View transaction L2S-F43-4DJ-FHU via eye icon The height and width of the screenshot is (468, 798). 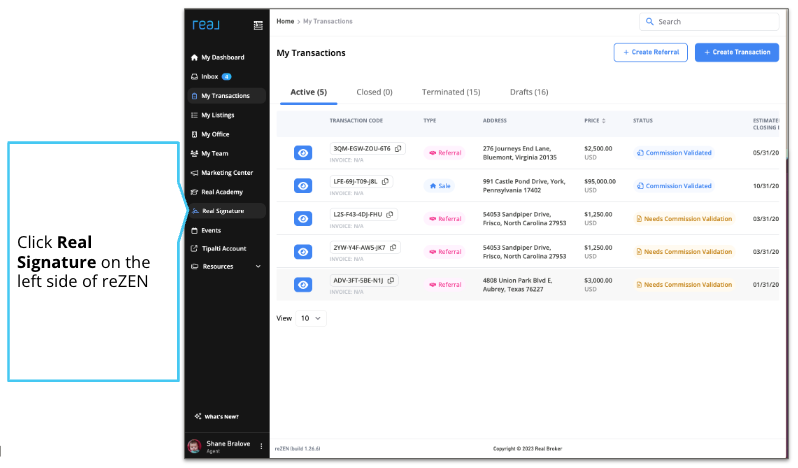303,219
